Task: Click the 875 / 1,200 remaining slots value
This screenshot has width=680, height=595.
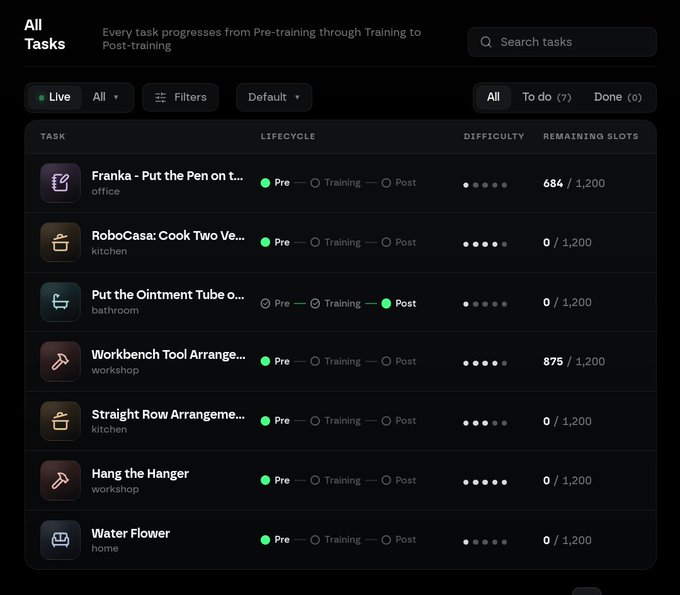Action: pos(574,362)
